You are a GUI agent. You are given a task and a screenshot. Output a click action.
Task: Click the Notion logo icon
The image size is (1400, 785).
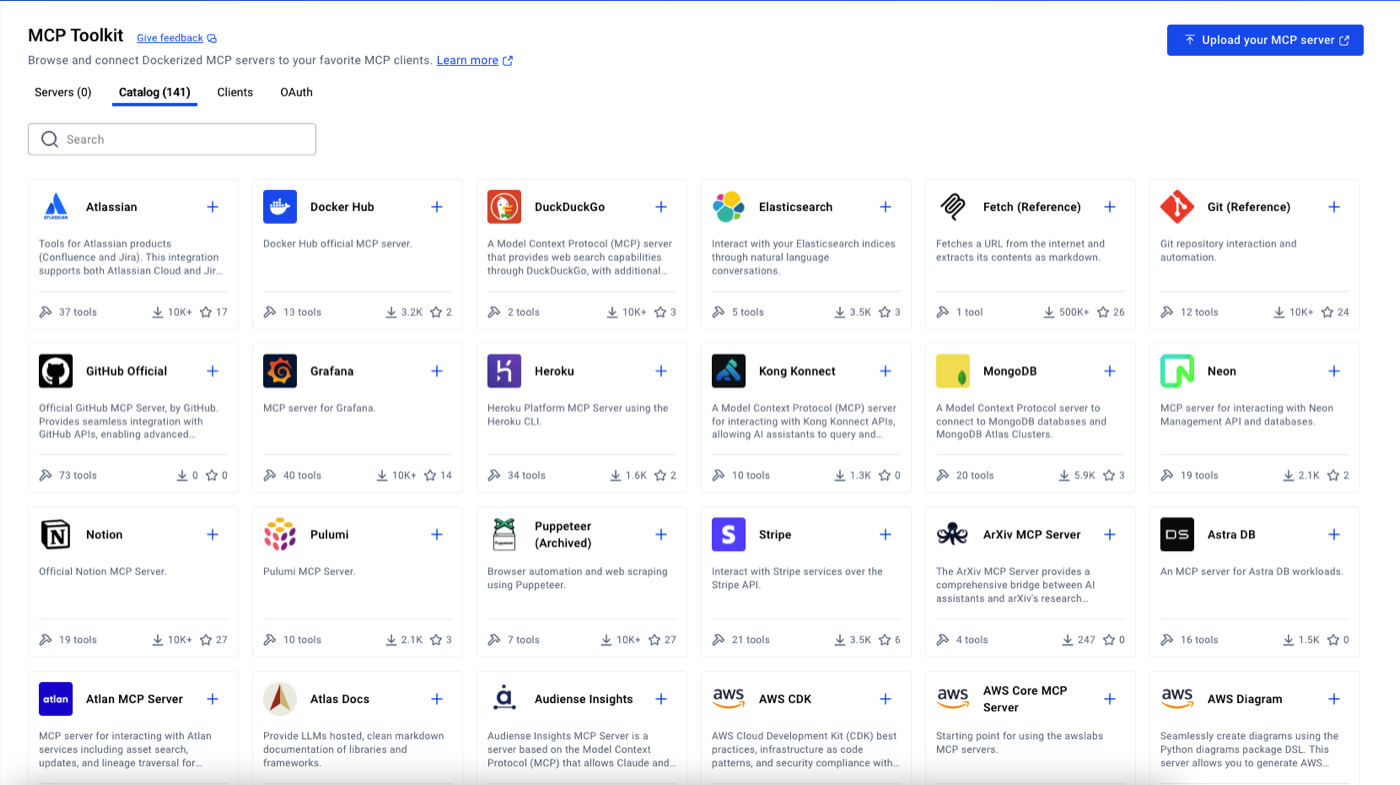[x=56, y=535]
